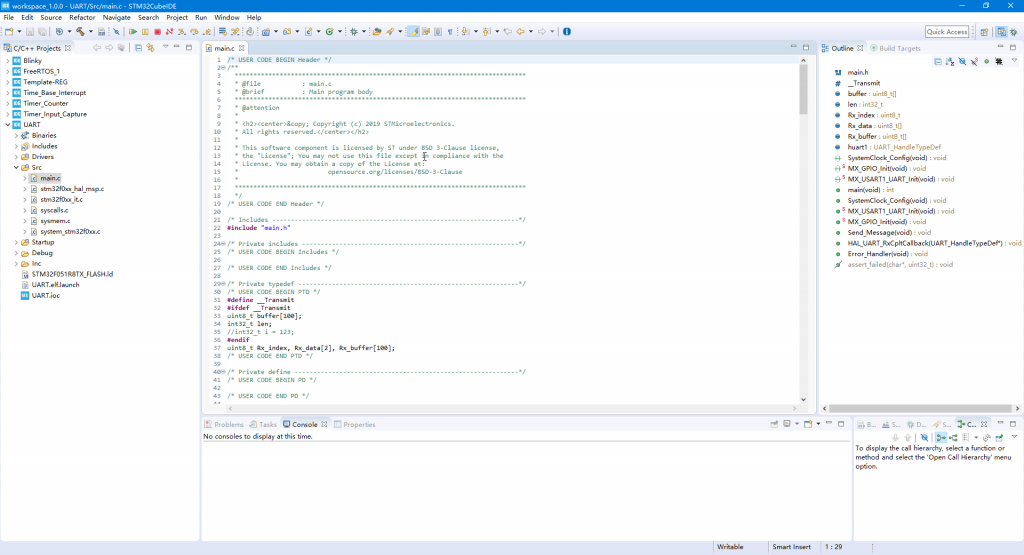Open the File menu
This screenshot has width=1024, height=555.
(x=8, y=18)
